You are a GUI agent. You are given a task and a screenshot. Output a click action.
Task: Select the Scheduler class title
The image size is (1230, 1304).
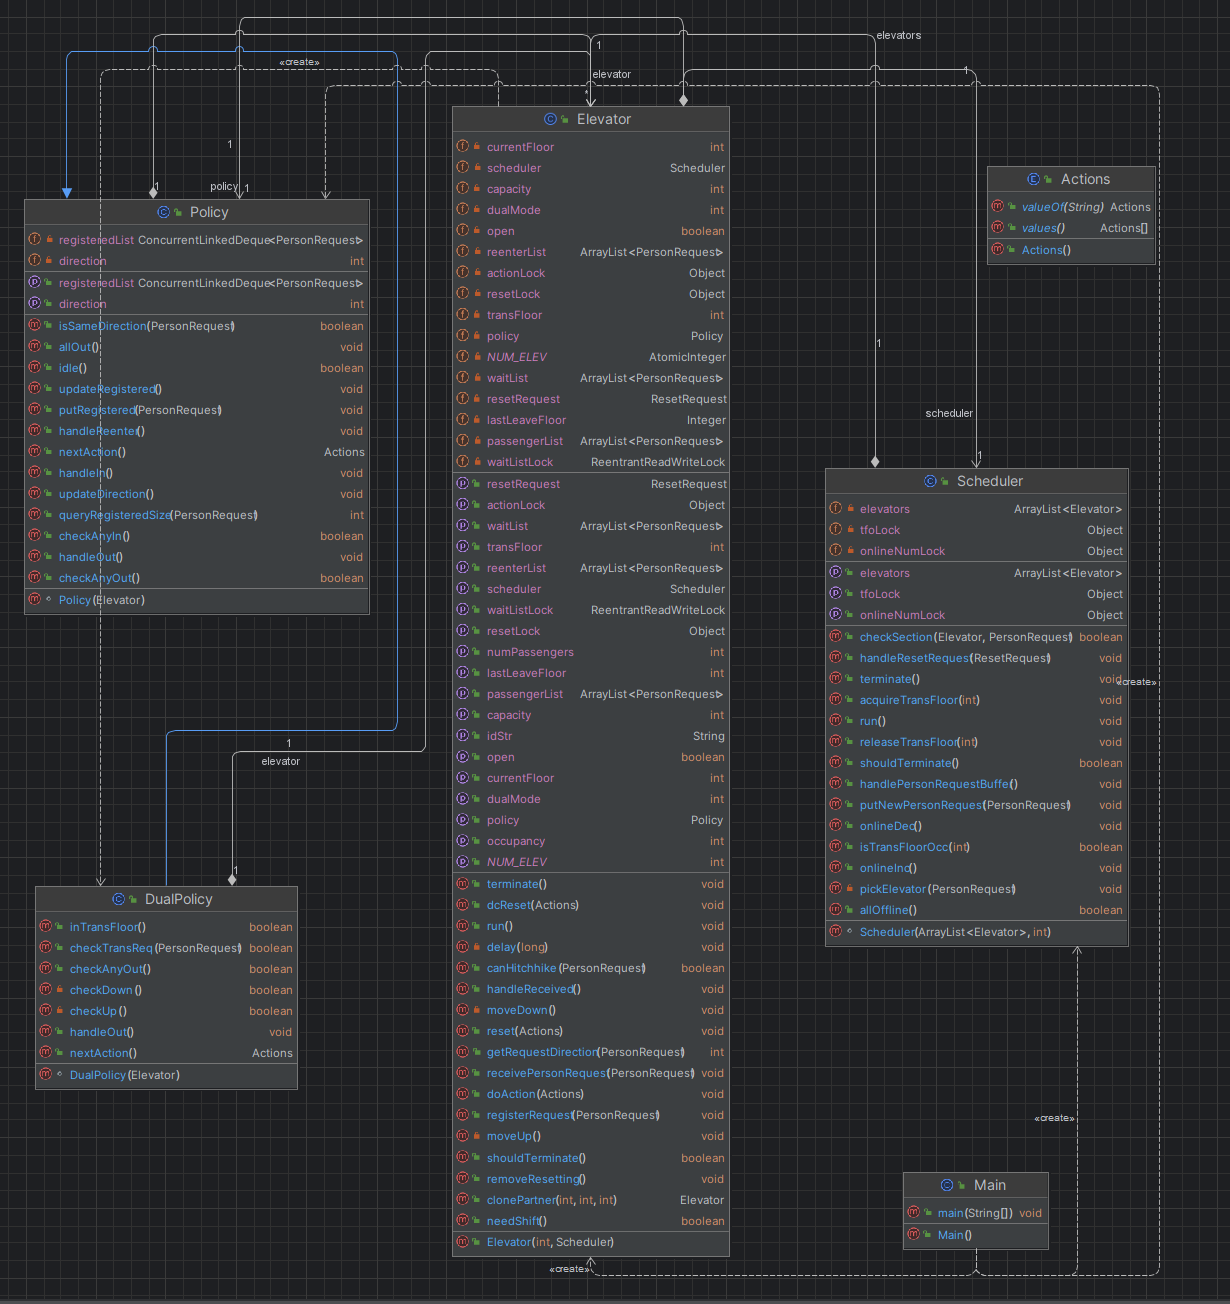point(990,481)
